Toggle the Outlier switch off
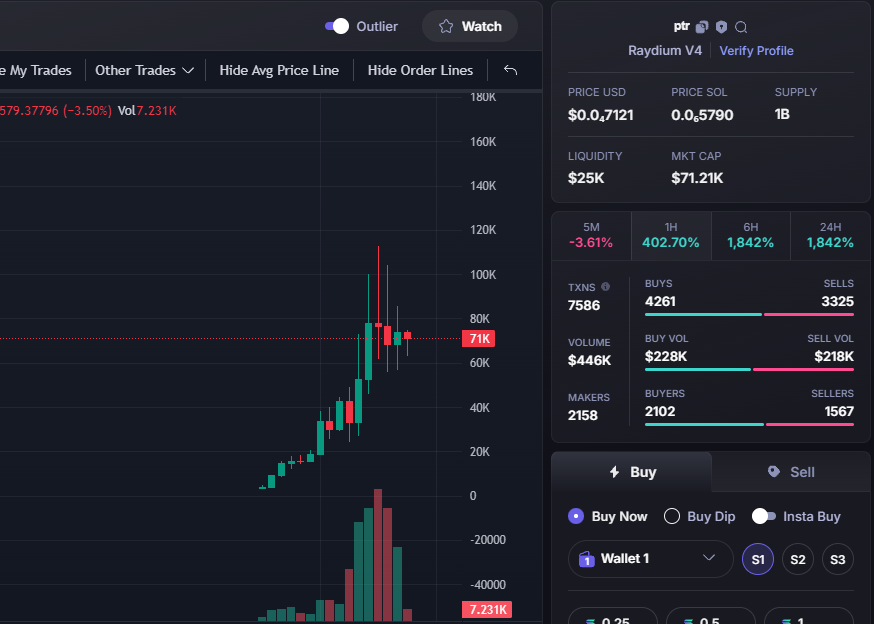Image resolution: width=874 pixels, height=624 pixels. click(x=337, y=26)
